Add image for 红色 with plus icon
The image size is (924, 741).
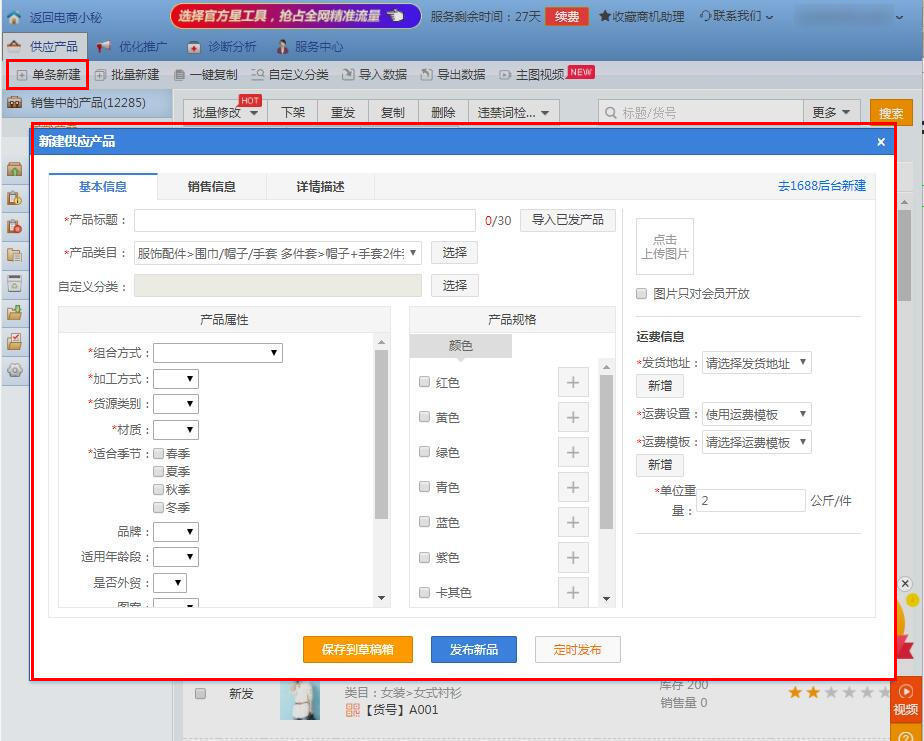(572, 383)
